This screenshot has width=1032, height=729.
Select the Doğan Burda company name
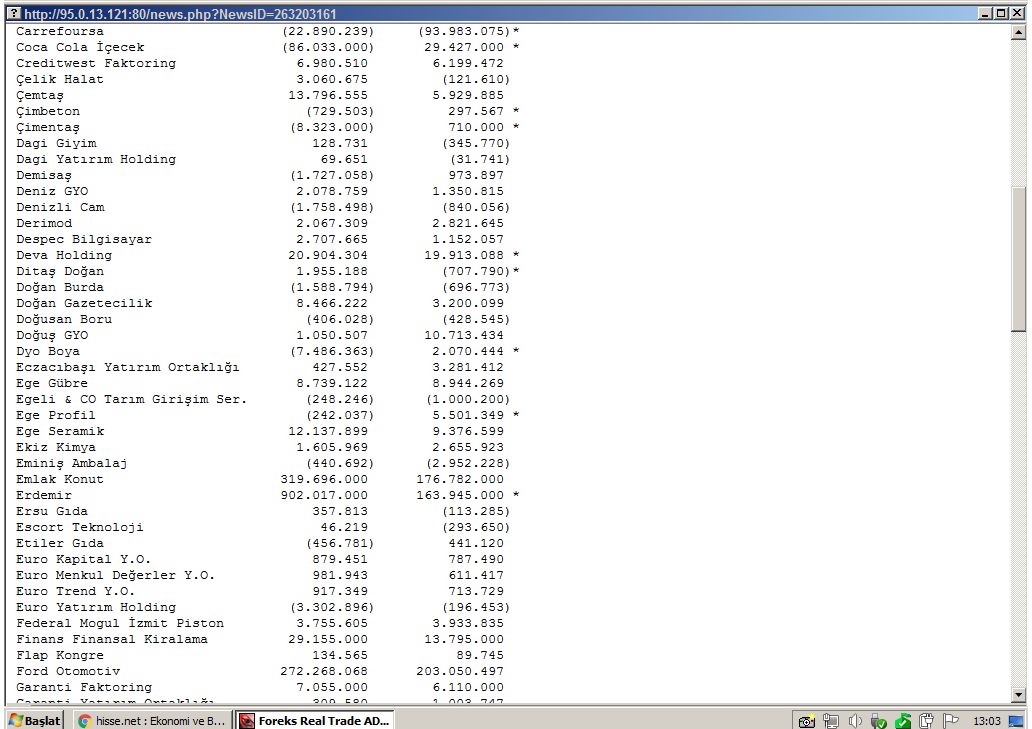click(60, 288)
